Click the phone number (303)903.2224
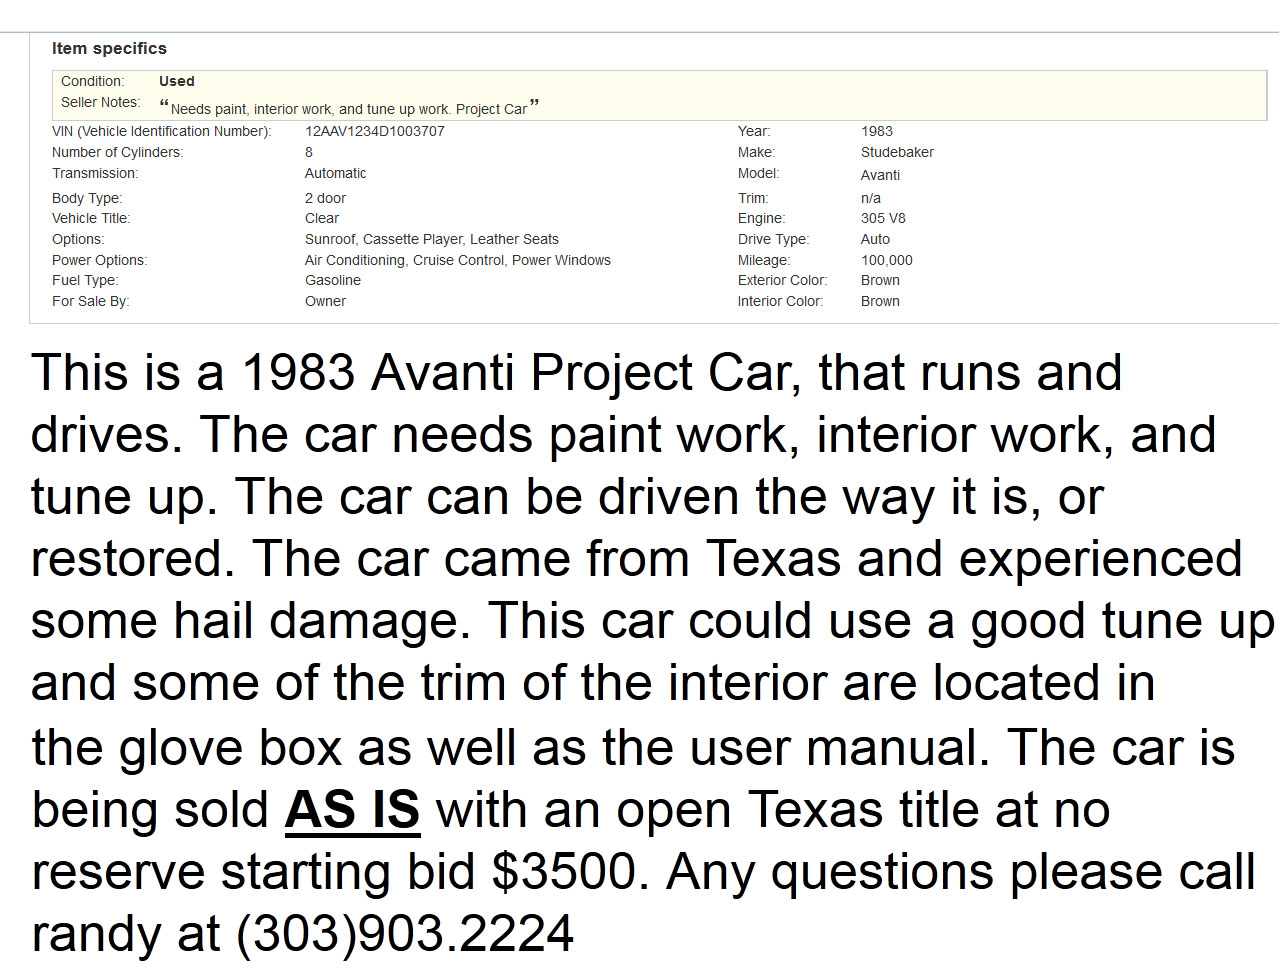This screenshot has height=978, width=1279. point(404,934)
